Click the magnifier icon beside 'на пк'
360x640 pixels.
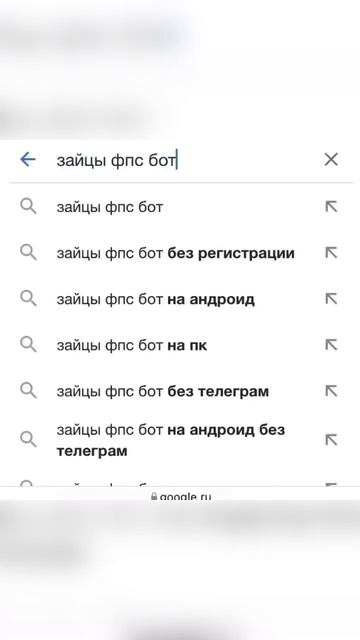(x=28, y=345)
